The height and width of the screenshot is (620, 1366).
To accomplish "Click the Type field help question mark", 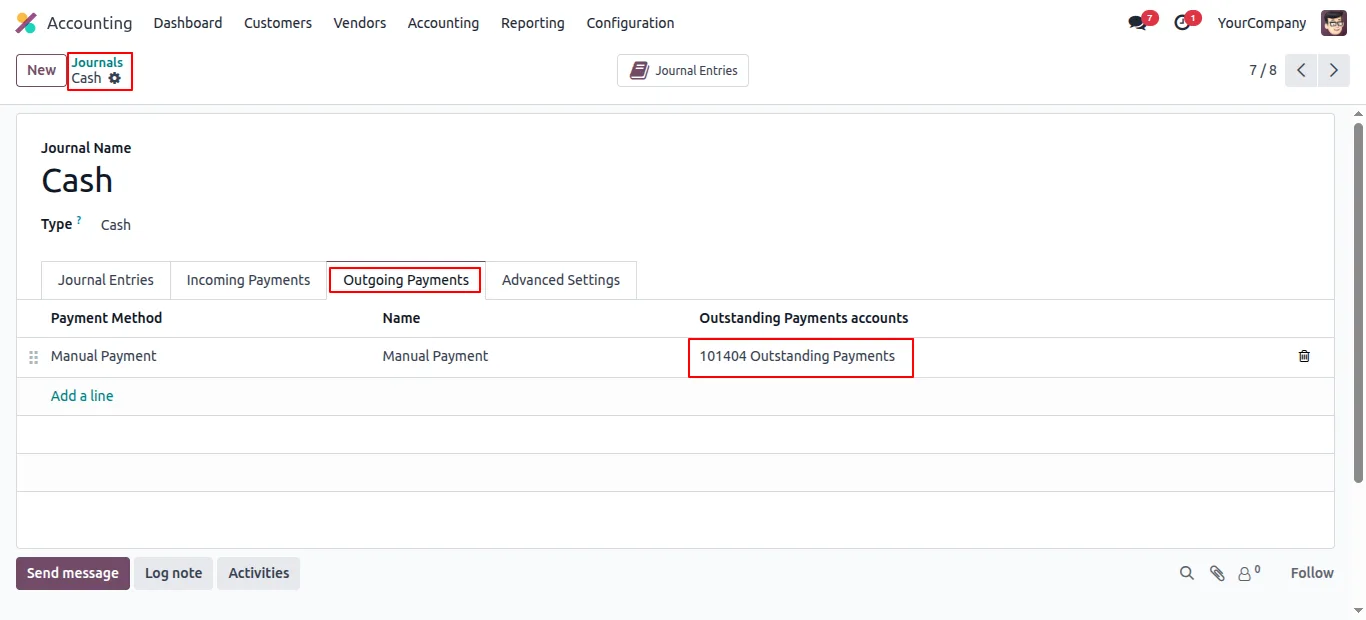I will click(79, 220).
